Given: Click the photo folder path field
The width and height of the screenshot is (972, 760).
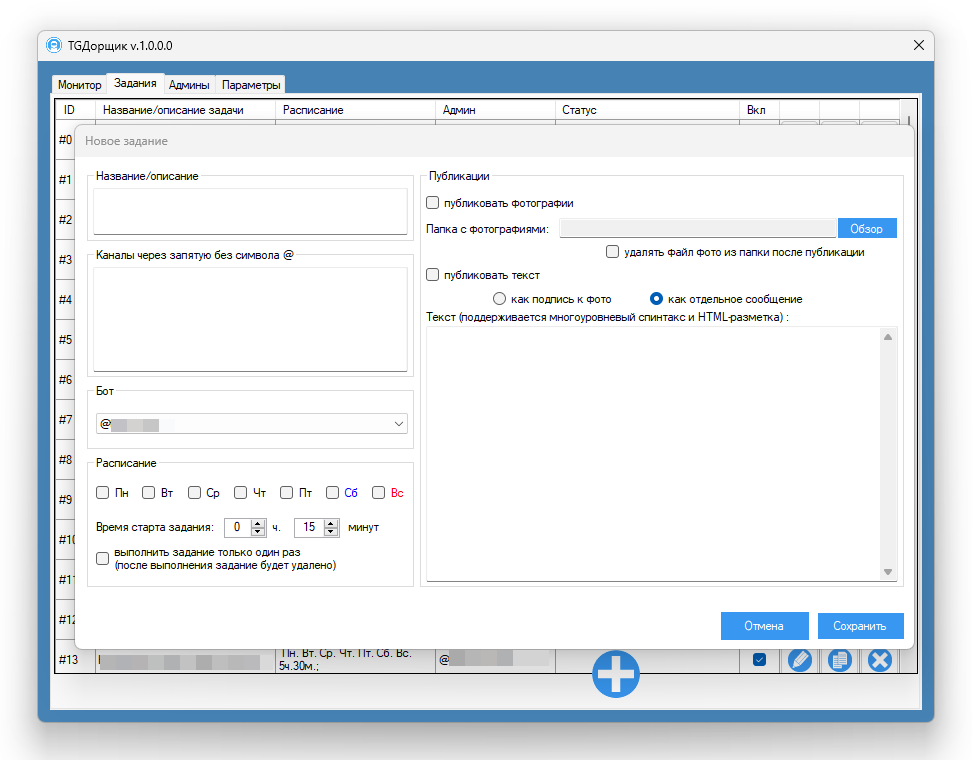Looking at the screenshot, I should tap(697, 229).
